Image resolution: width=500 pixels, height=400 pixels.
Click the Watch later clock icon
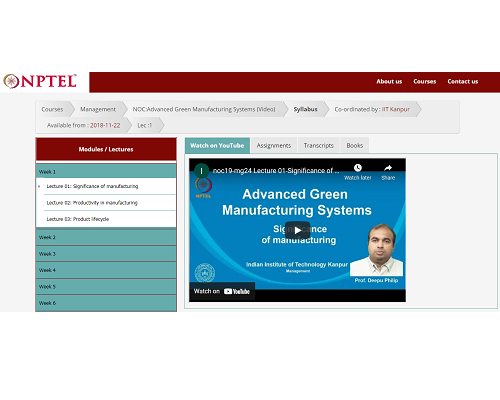pos(358,168)
